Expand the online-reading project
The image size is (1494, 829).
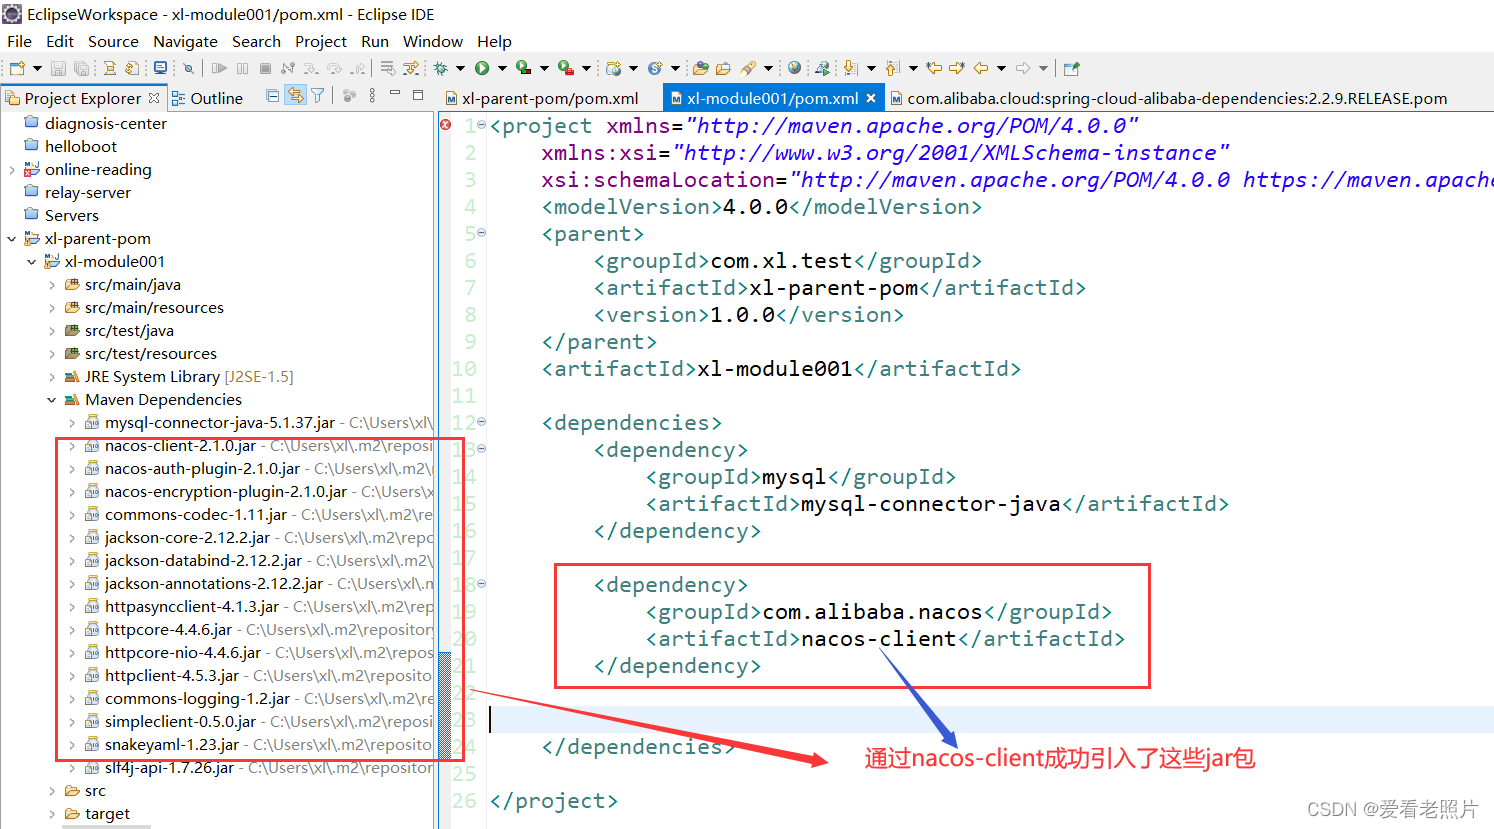(x=12, y=170)
